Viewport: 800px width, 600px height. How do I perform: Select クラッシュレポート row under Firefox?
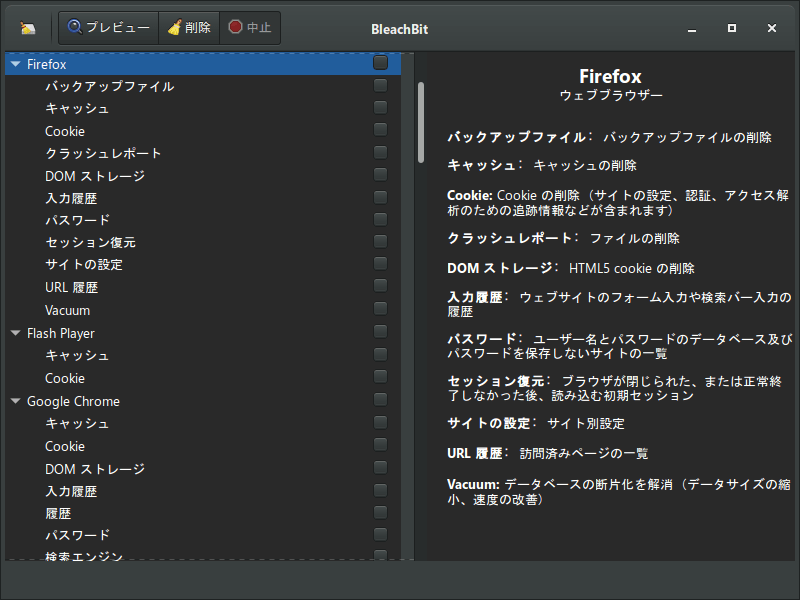tap(203, 153)
